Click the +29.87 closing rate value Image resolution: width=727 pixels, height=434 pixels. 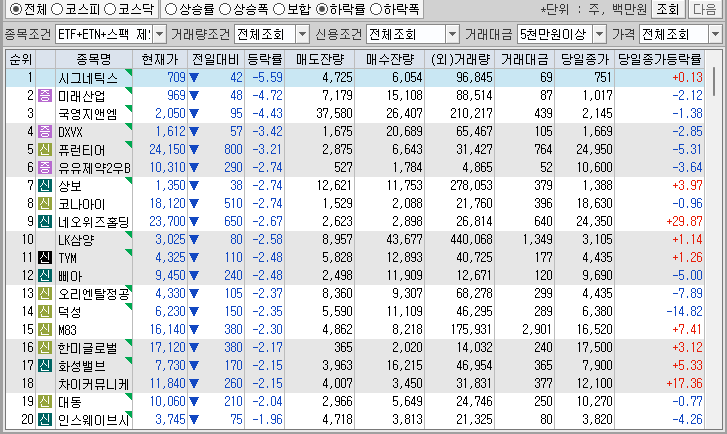tap(684, 222)
